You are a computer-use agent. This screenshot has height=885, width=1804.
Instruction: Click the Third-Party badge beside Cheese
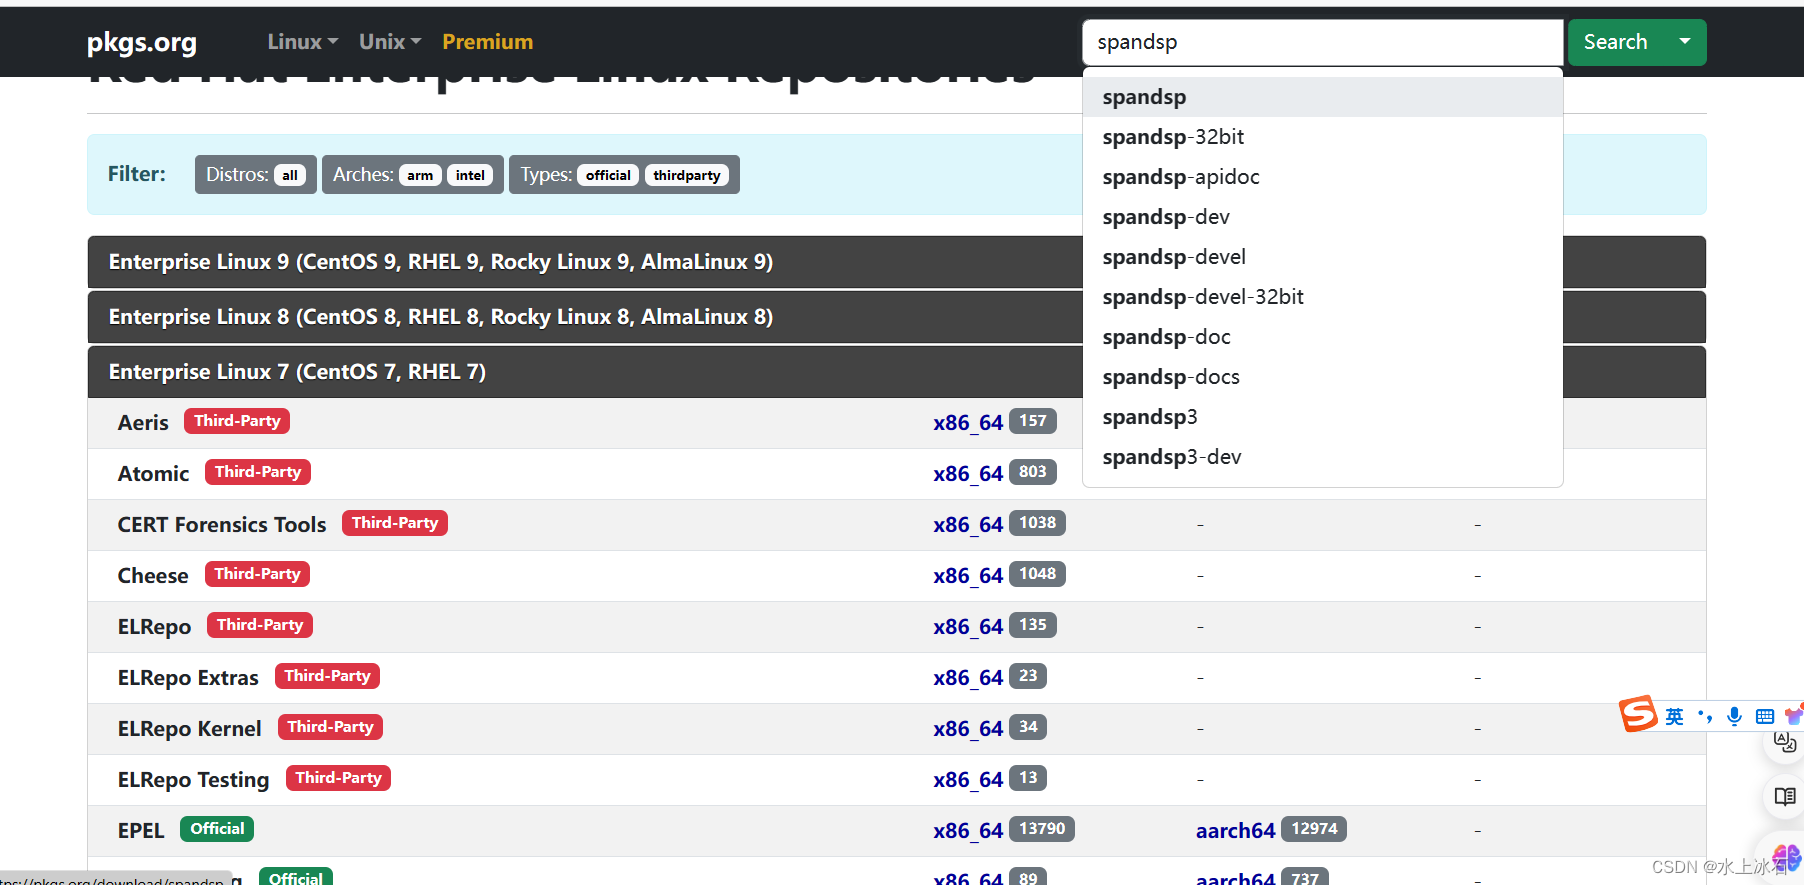257,574
